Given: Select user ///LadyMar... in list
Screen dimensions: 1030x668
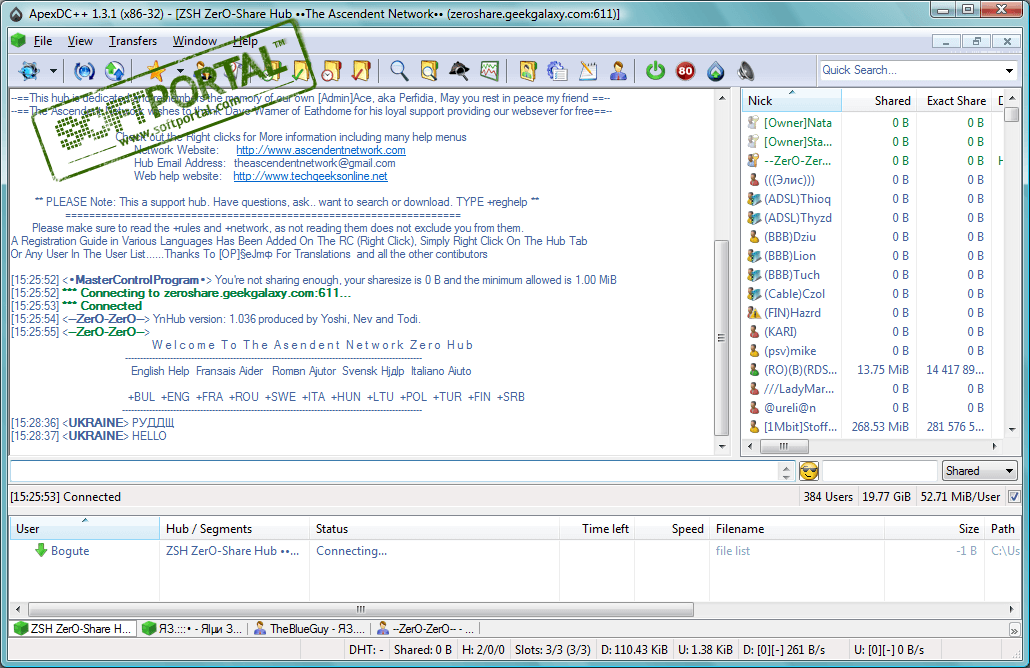Looking at the screenshot, I should point(799,390).
